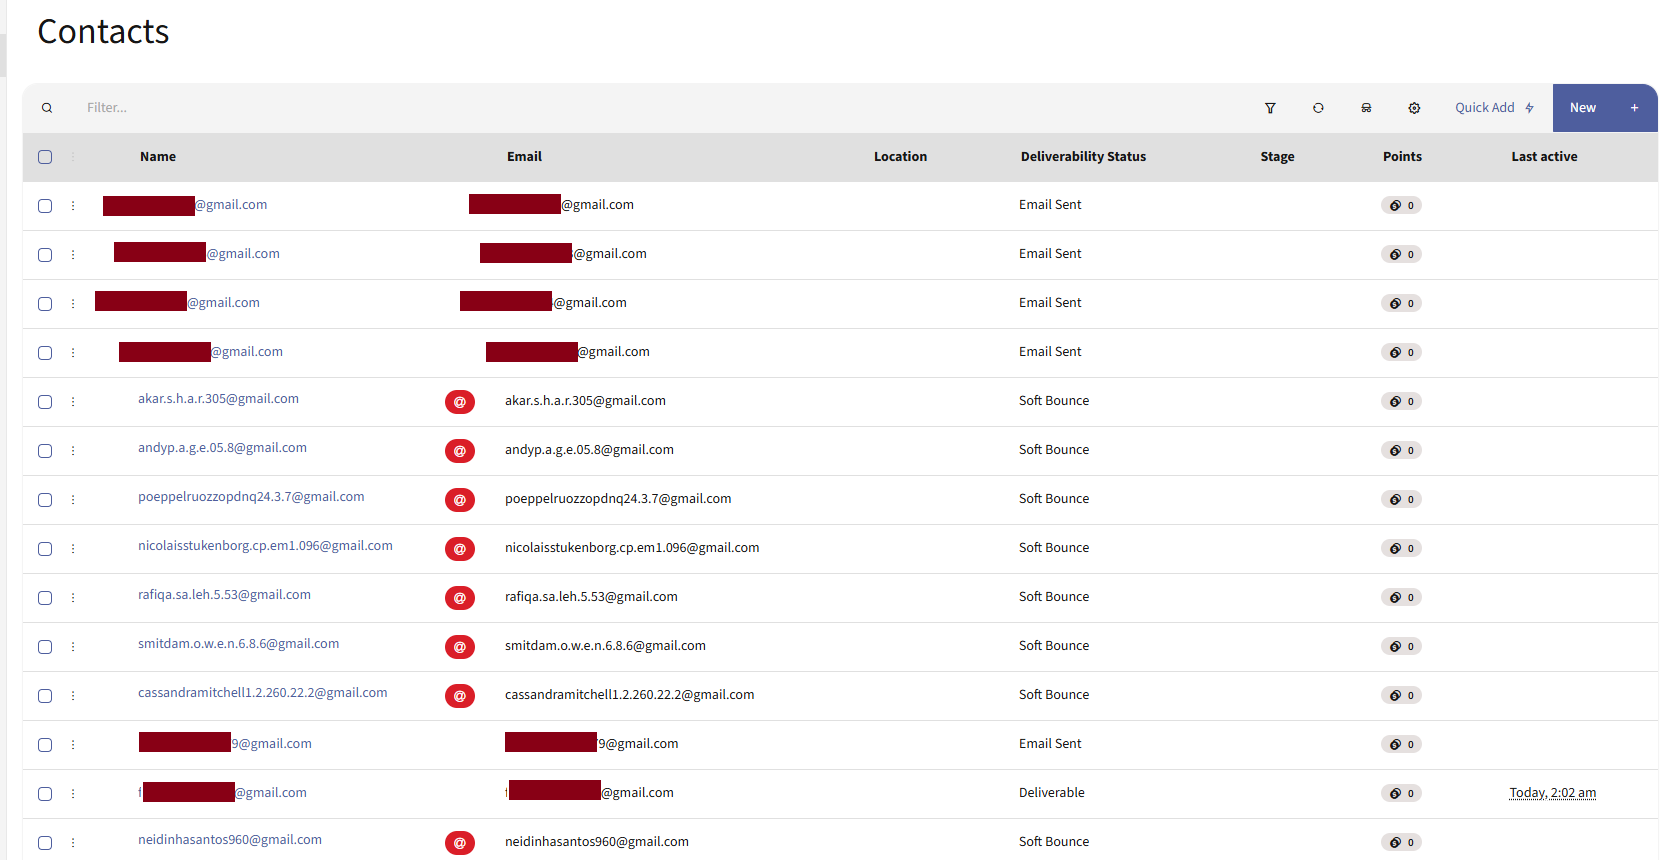This screenshot has height=860, width=1672.
Task: Open the three-dot menu for andyp.a.g.e.05.8
Action: coord(73,450)
